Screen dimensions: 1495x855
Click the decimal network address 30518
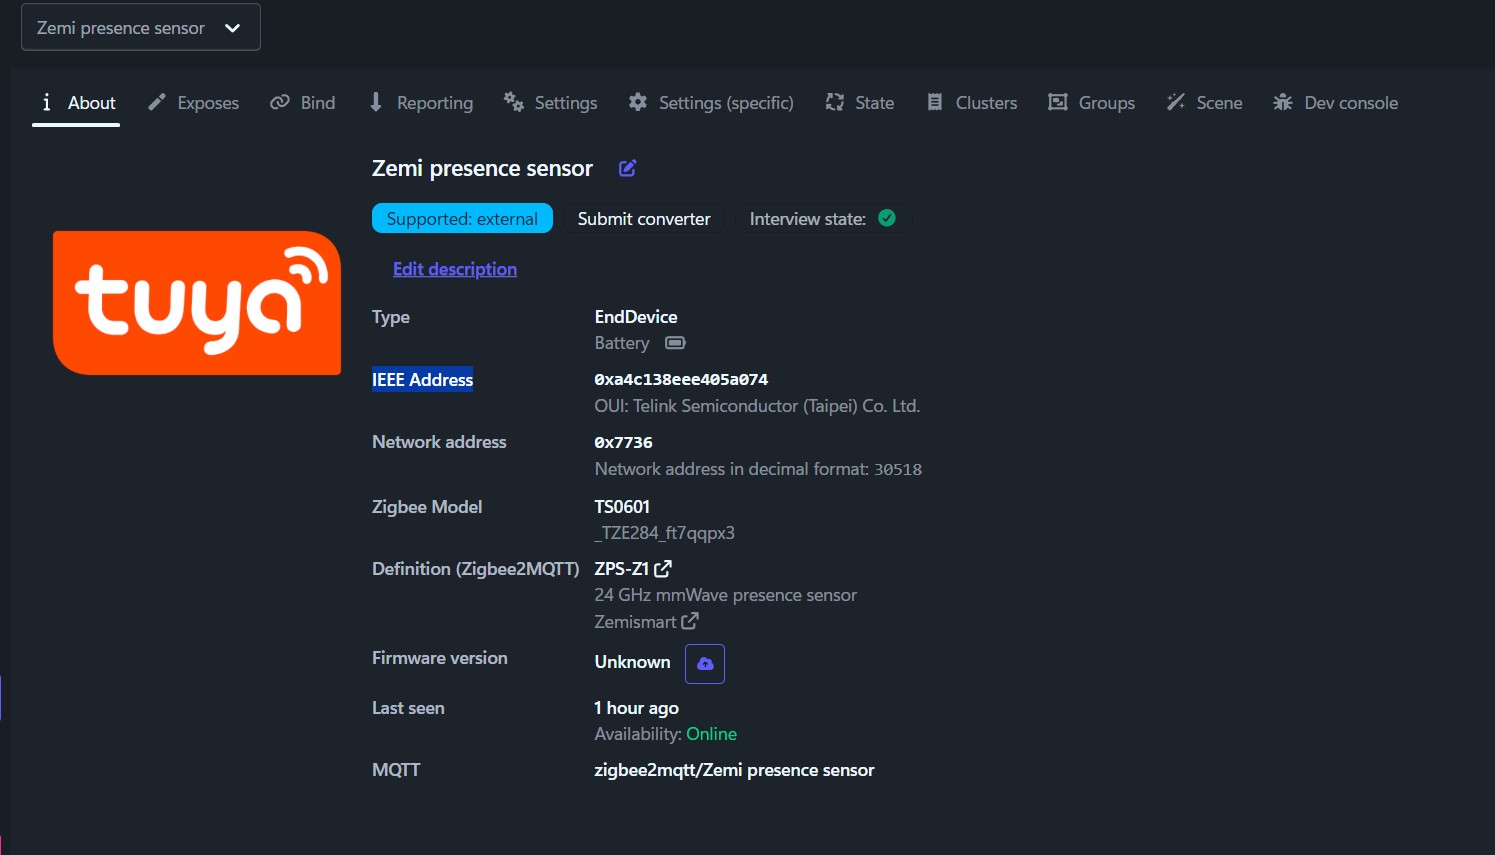(x=898, y=470)
